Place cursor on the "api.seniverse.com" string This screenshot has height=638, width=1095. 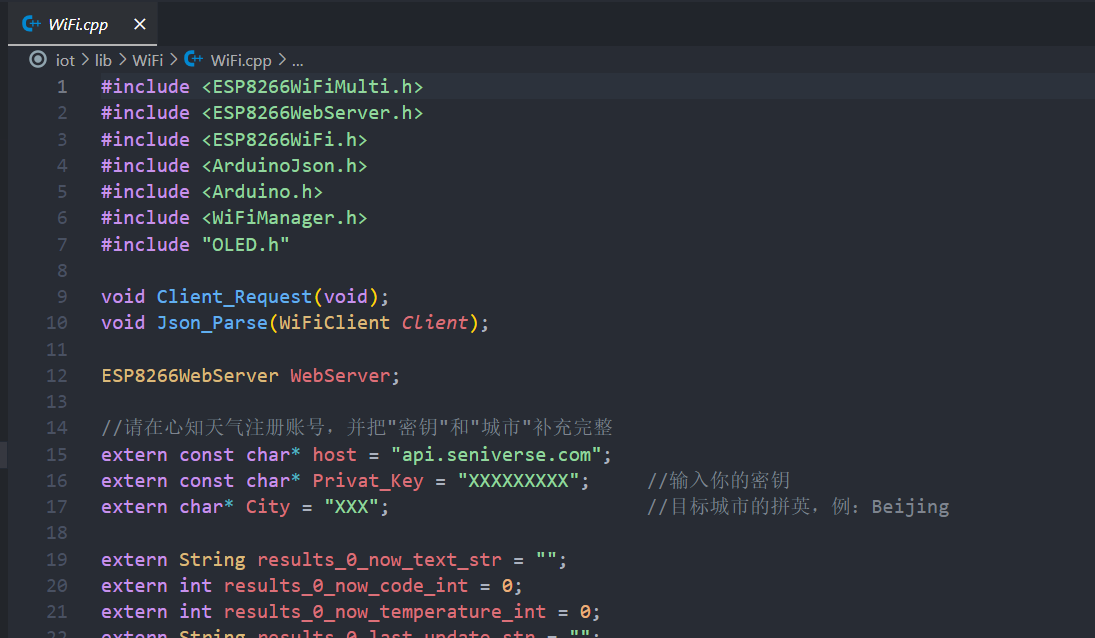pos(496,455)
